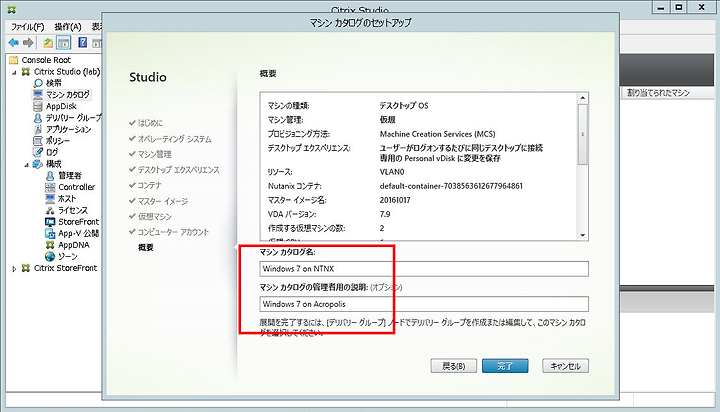Screen dimensions: 720x412
Task: Click the マシン カタログ tree icon
Action: [x=38, y=95]
